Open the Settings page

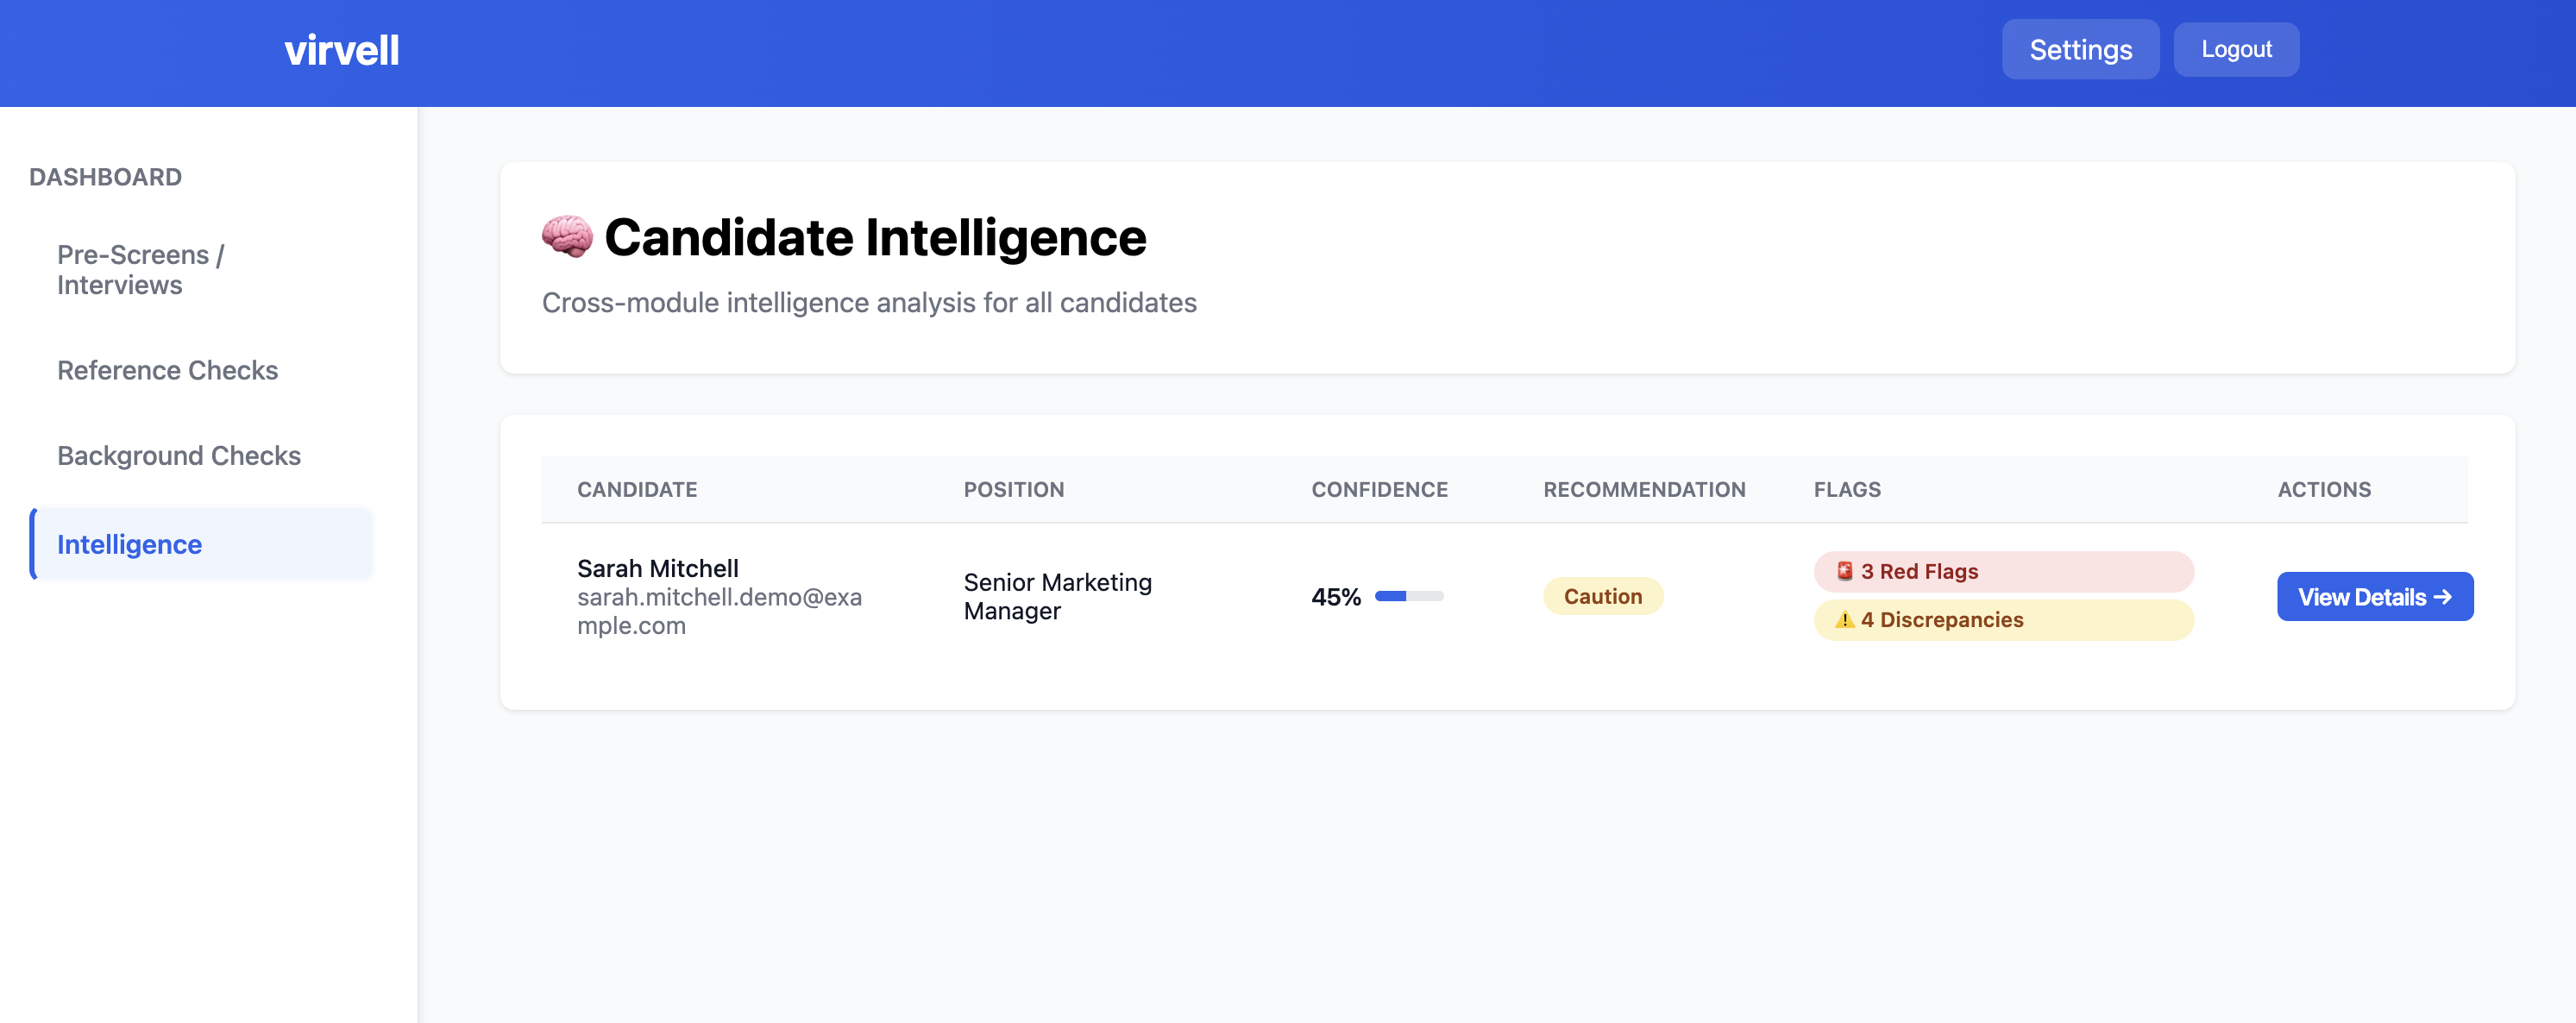click(2080, 50)
